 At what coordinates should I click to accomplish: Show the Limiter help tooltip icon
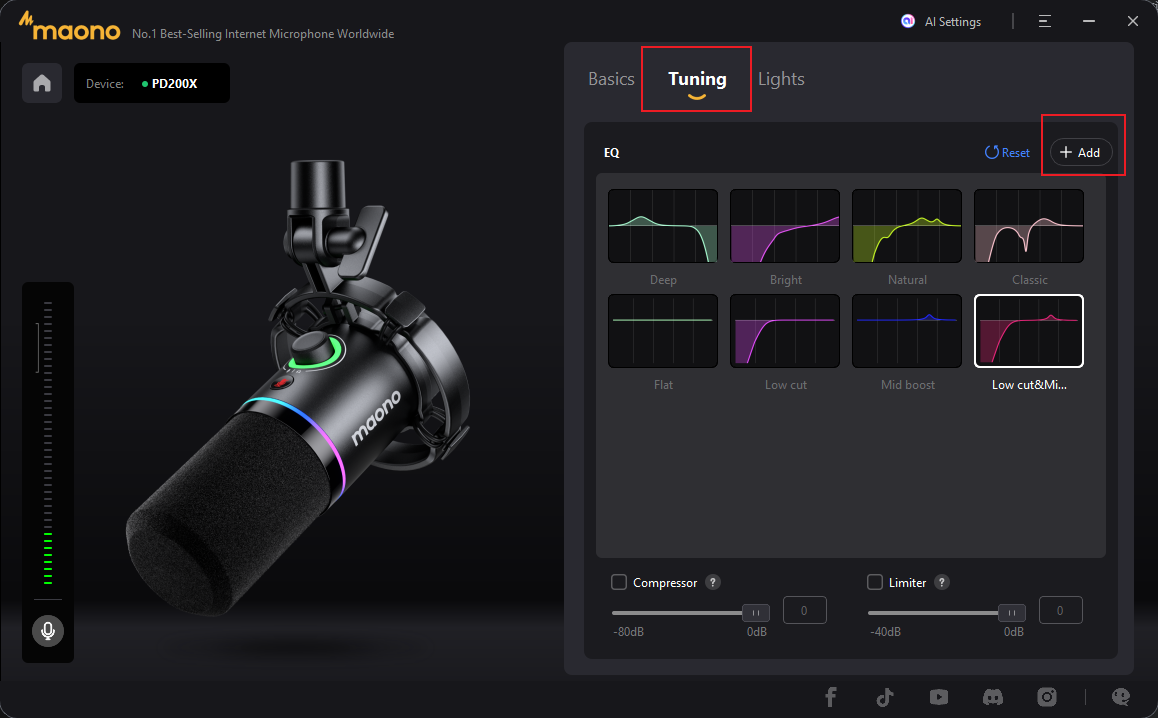tap(942, 582)
